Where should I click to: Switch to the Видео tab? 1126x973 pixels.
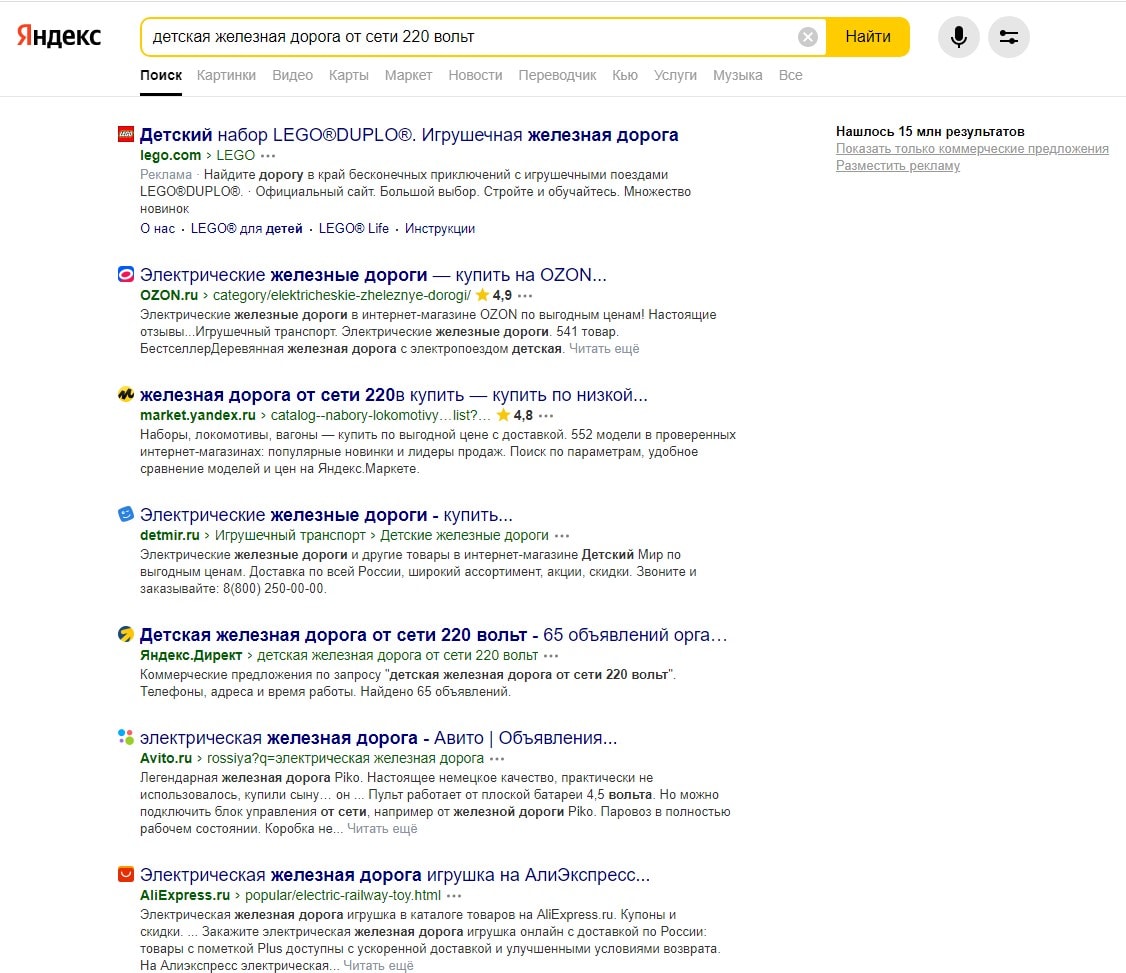(292, 75)
